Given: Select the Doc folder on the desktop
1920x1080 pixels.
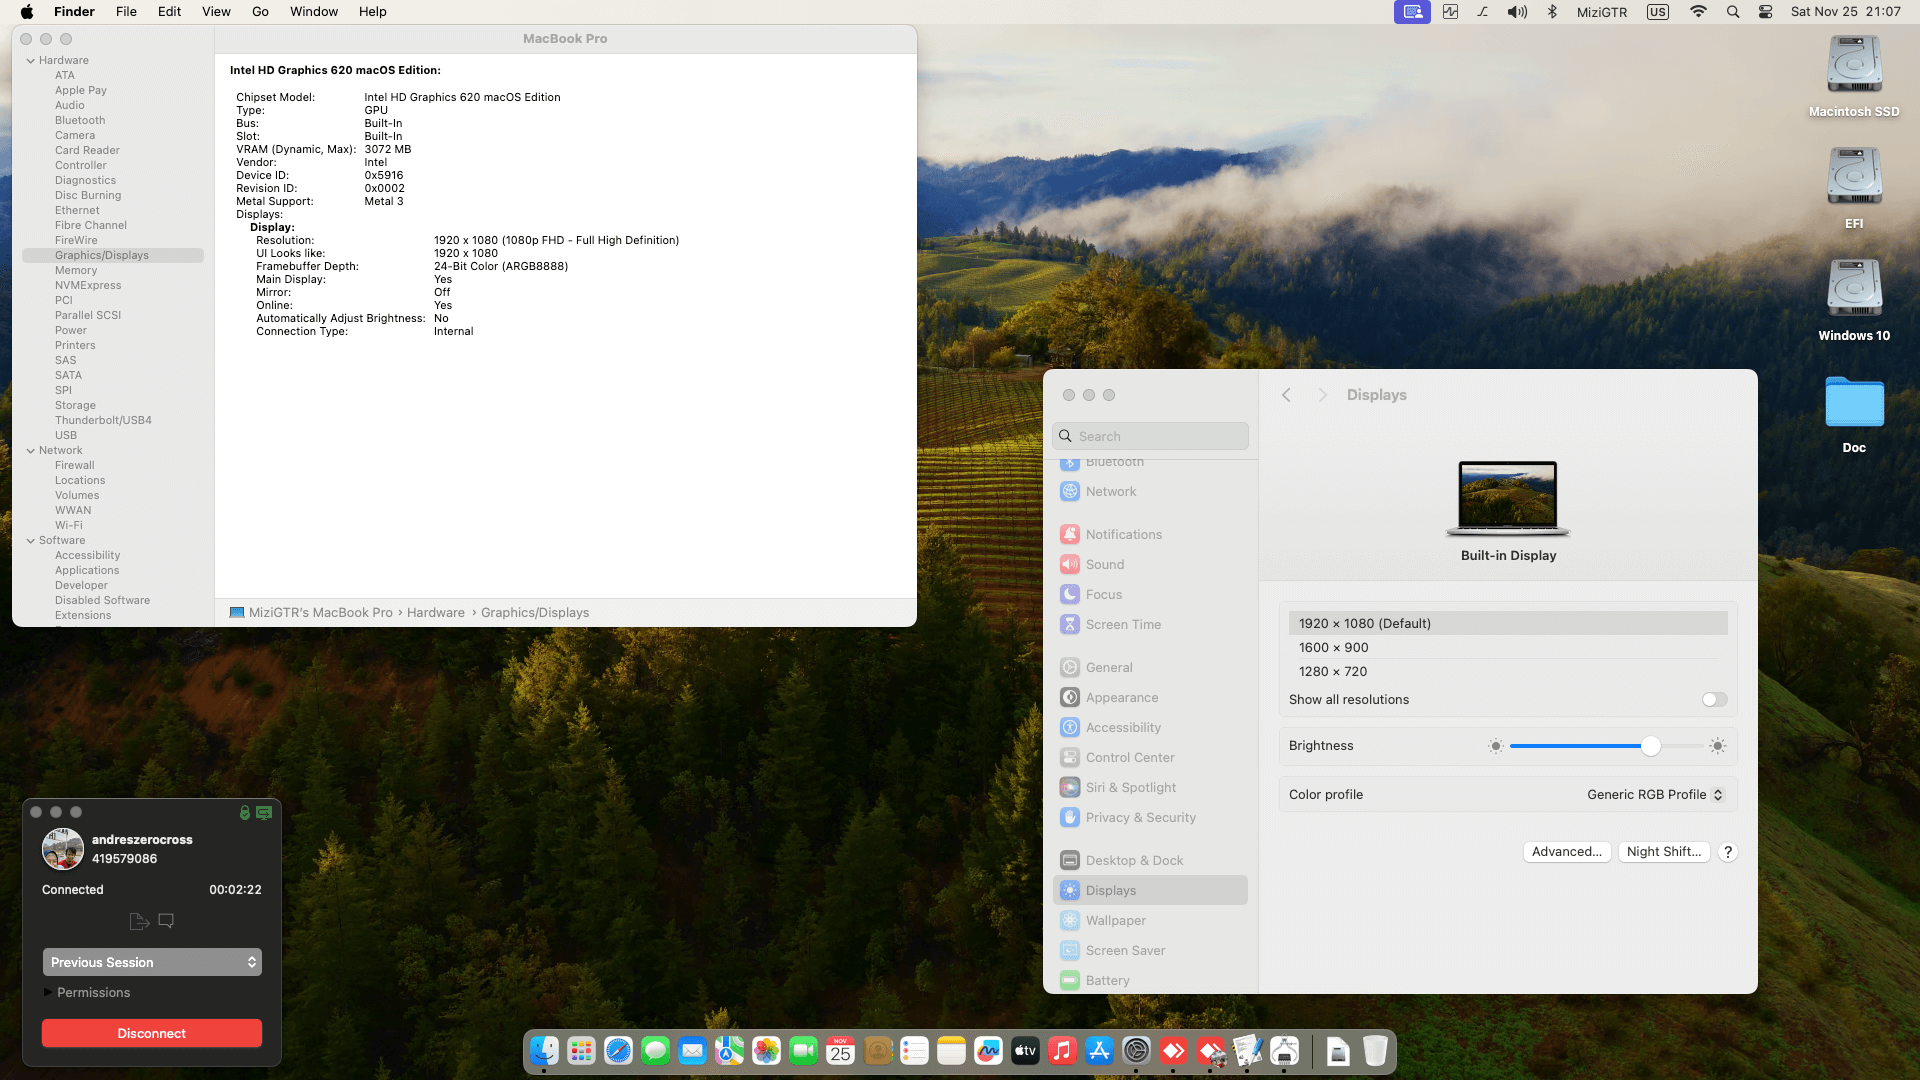Looking at the screenshot, I should pyautogui.click(x=1854, y=402).
